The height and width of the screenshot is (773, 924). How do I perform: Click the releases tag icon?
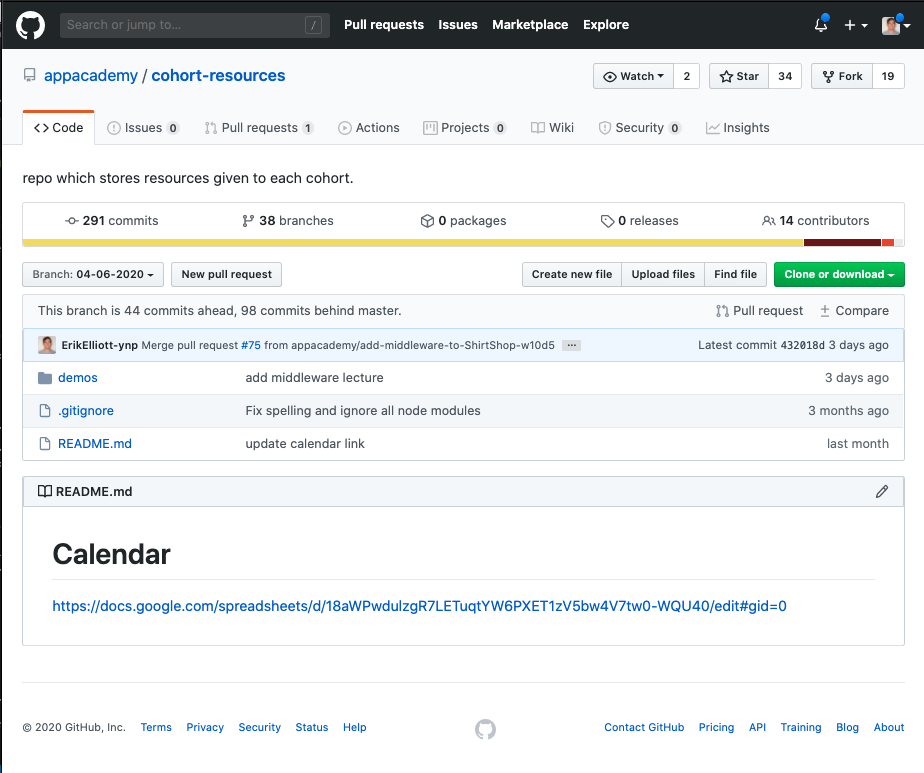point(607,221)
